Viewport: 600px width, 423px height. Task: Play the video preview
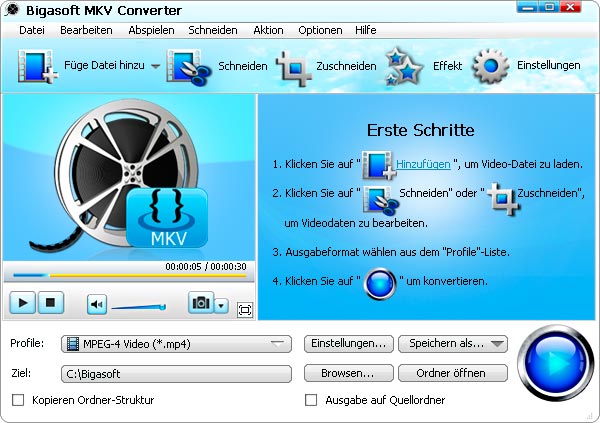point(23,302)
